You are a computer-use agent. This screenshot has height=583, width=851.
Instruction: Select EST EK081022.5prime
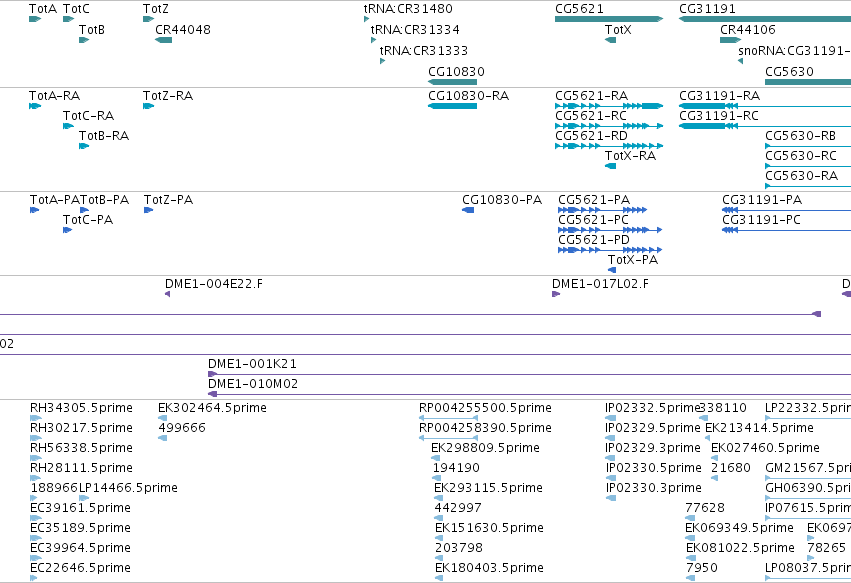coord(691,558)
